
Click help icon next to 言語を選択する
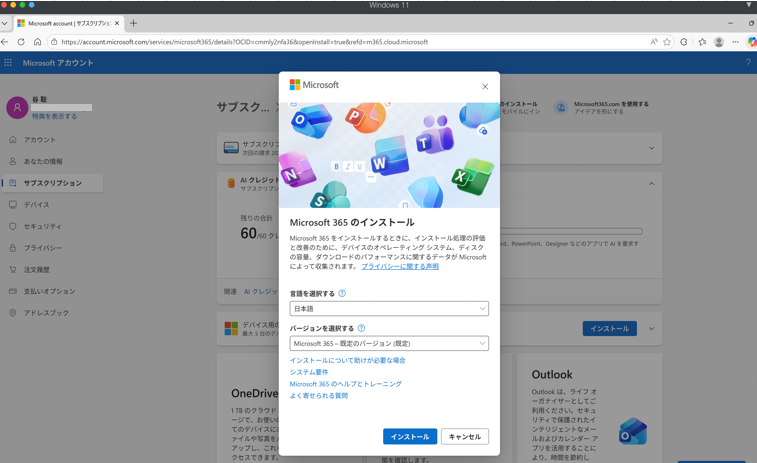pyautogui.click(x=342, y=294)
